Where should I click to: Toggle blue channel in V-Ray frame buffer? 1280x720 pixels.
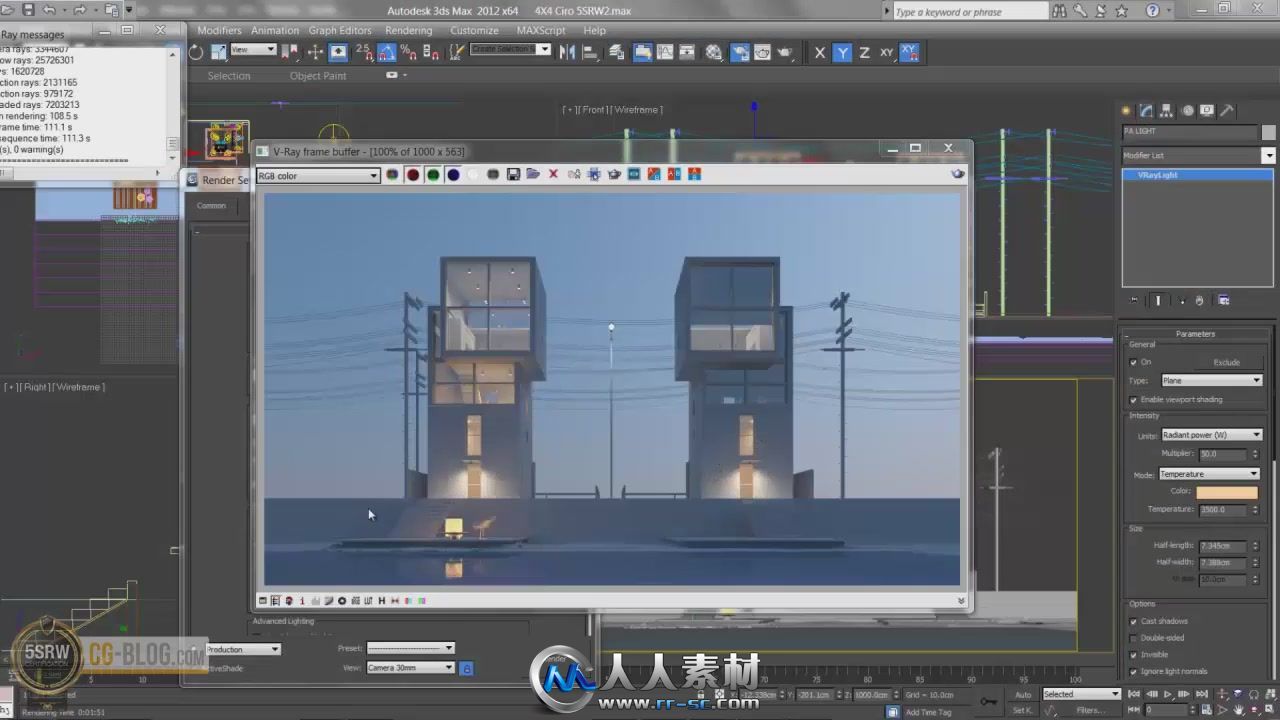453,175
